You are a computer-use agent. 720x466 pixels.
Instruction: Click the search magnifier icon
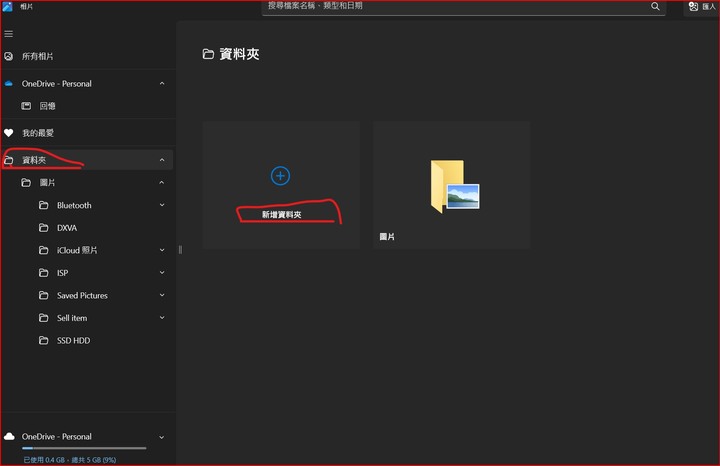[x=655, y=6]
